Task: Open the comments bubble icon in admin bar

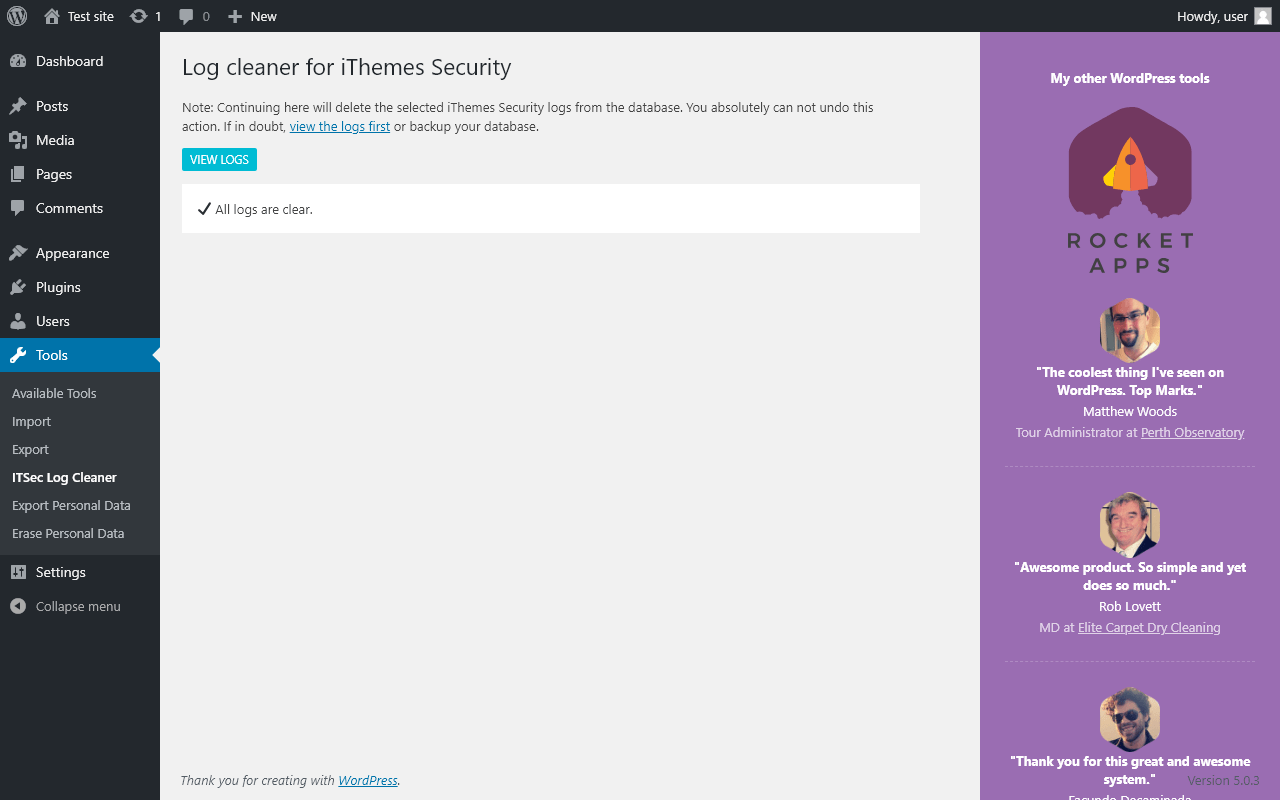Action: click(x=186, y=17)
